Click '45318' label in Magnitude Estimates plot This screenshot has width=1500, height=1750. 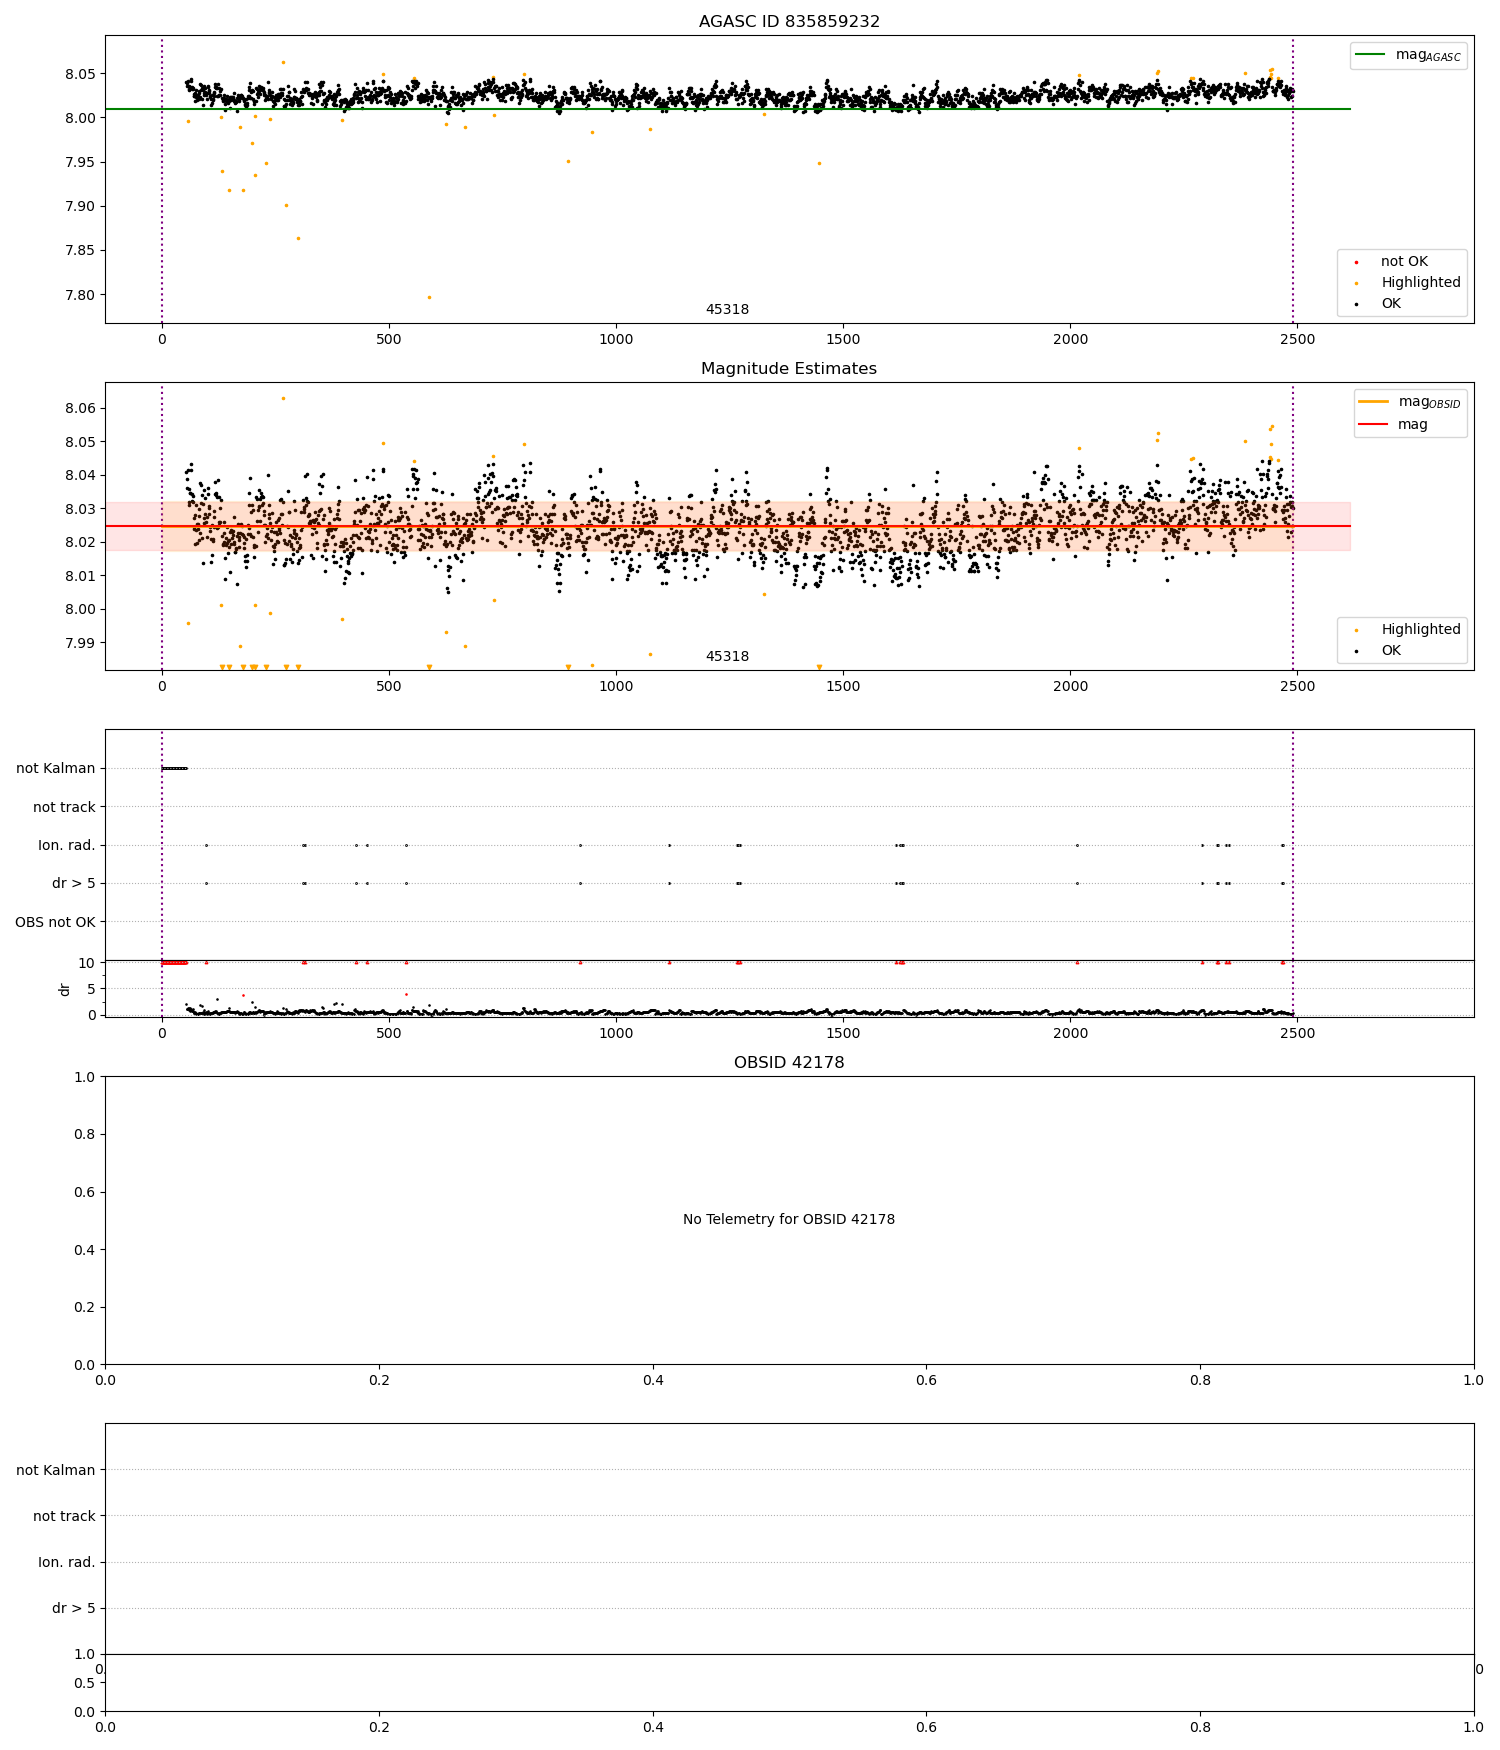coord(727,657)
